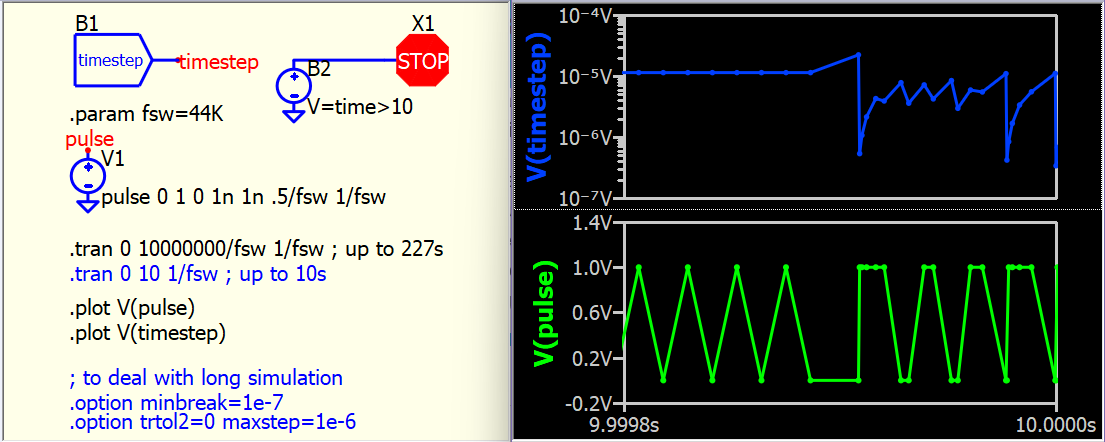The image size is (1105, 442).
Task: Select the blue .tran 0 10 comment line
Action: point(197,274)
